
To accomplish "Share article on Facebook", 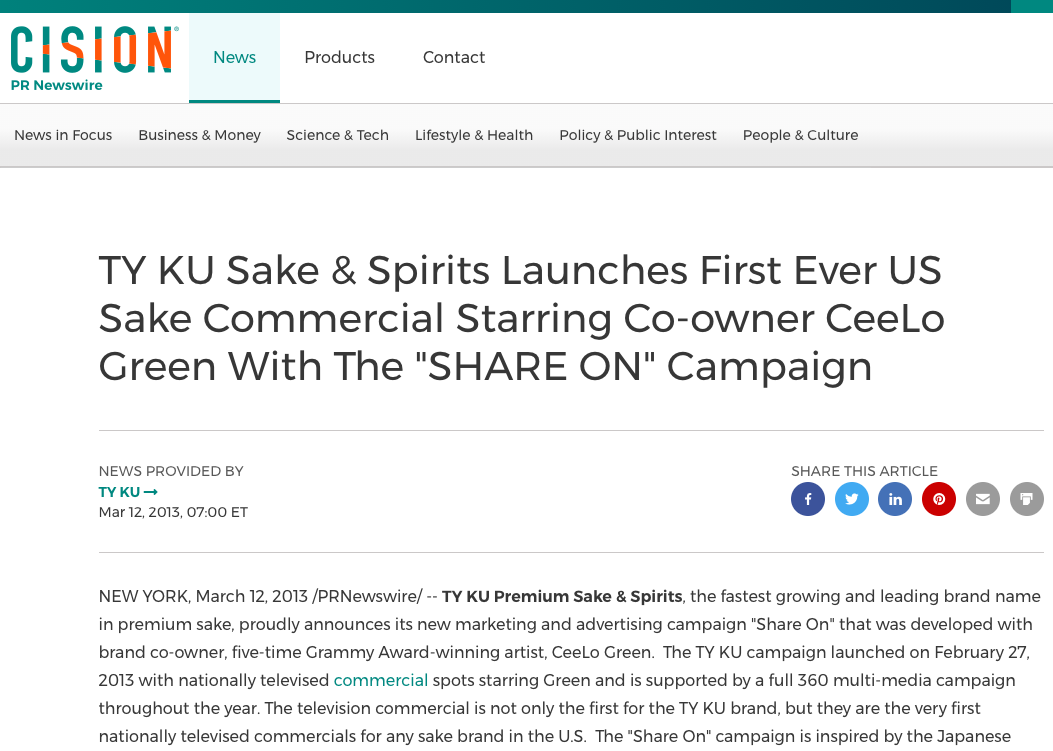I will pyautogui.click(x=808, y=499).
